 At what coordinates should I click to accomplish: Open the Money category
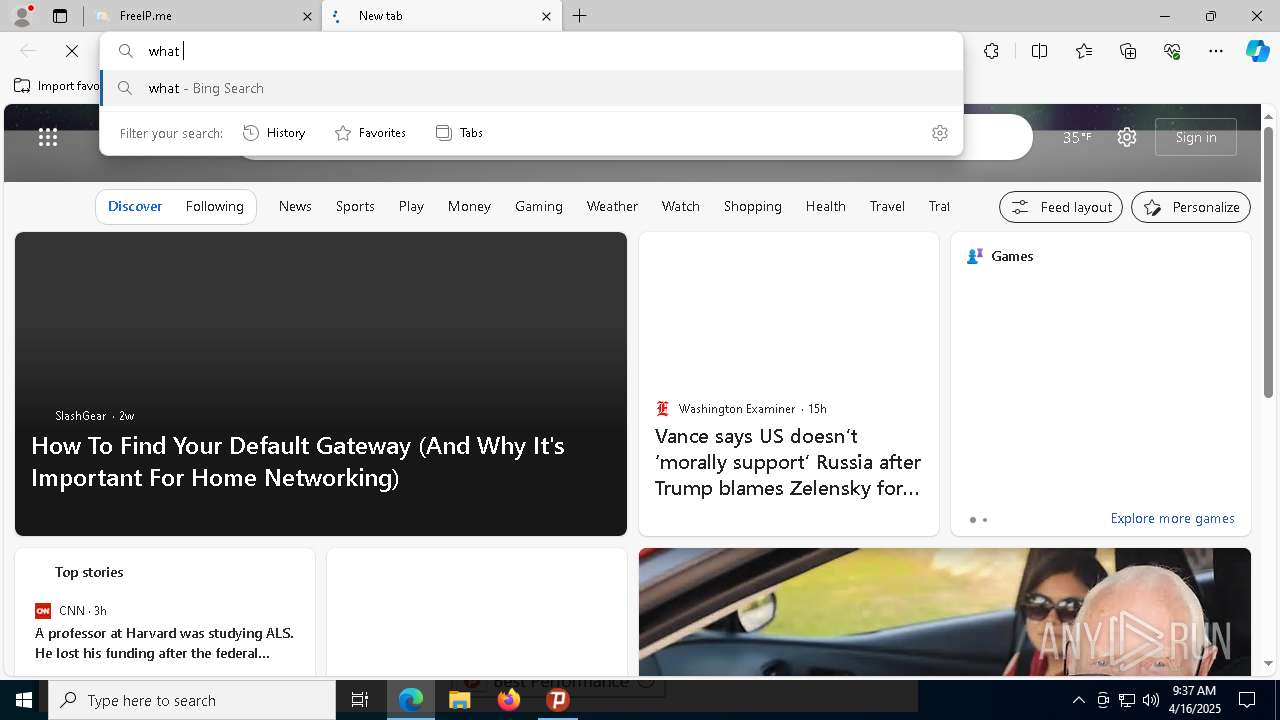point(469,206)
